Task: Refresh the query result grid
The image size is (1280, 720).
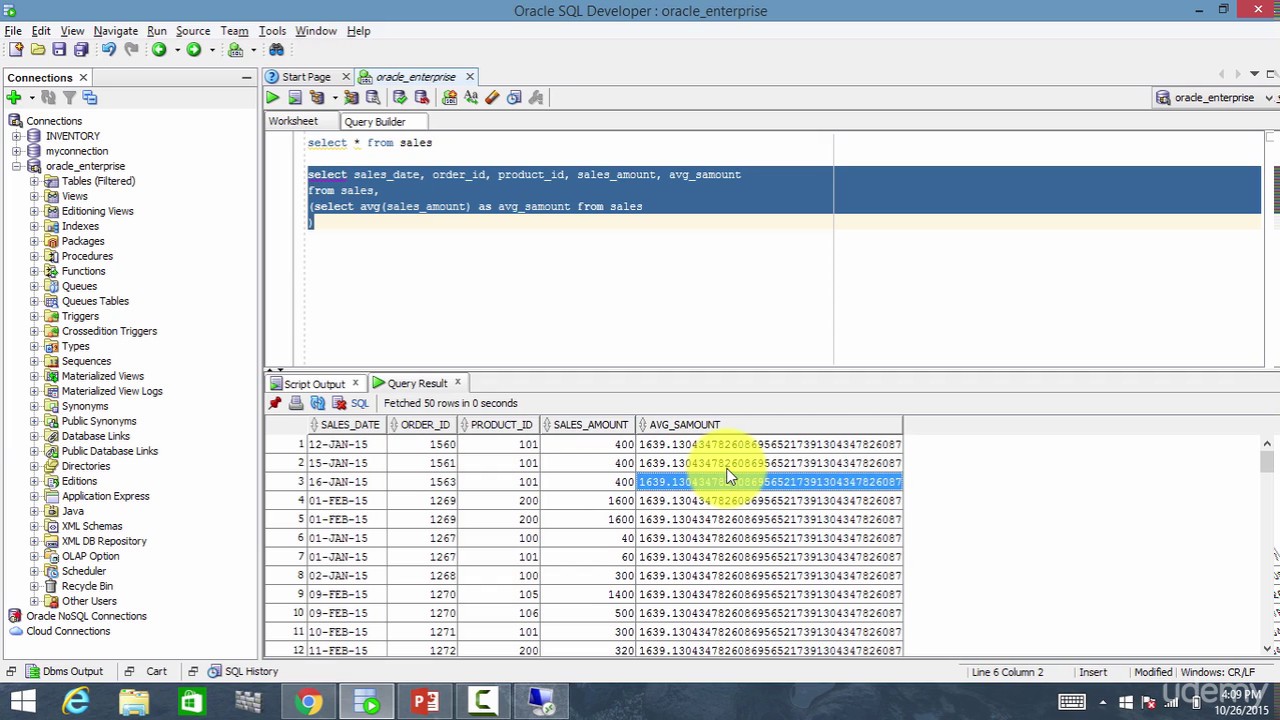Action: tap(318, 403)
